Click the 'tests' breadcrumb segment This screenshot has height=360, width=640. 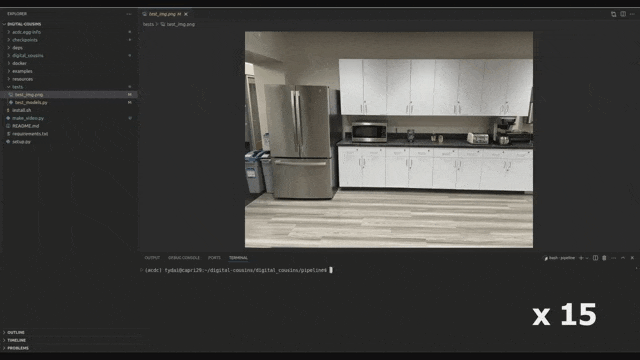(x=148, y=24)
